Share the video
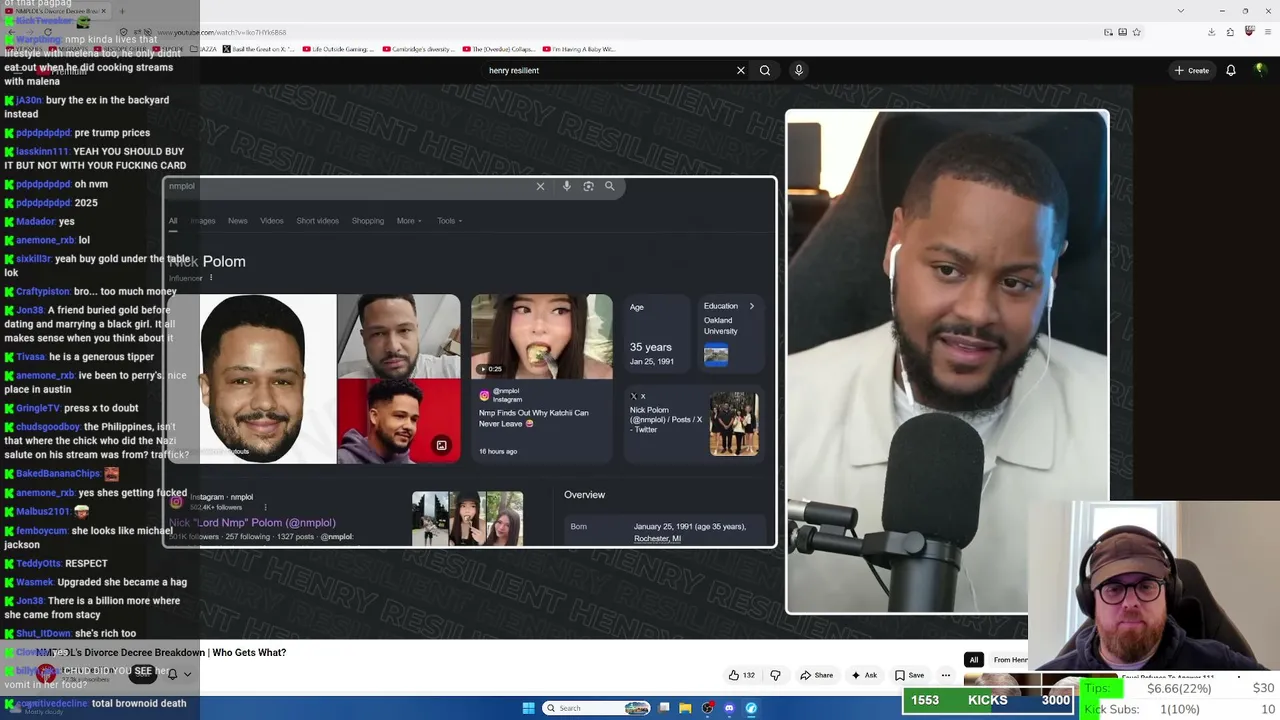 click(816, 675)
